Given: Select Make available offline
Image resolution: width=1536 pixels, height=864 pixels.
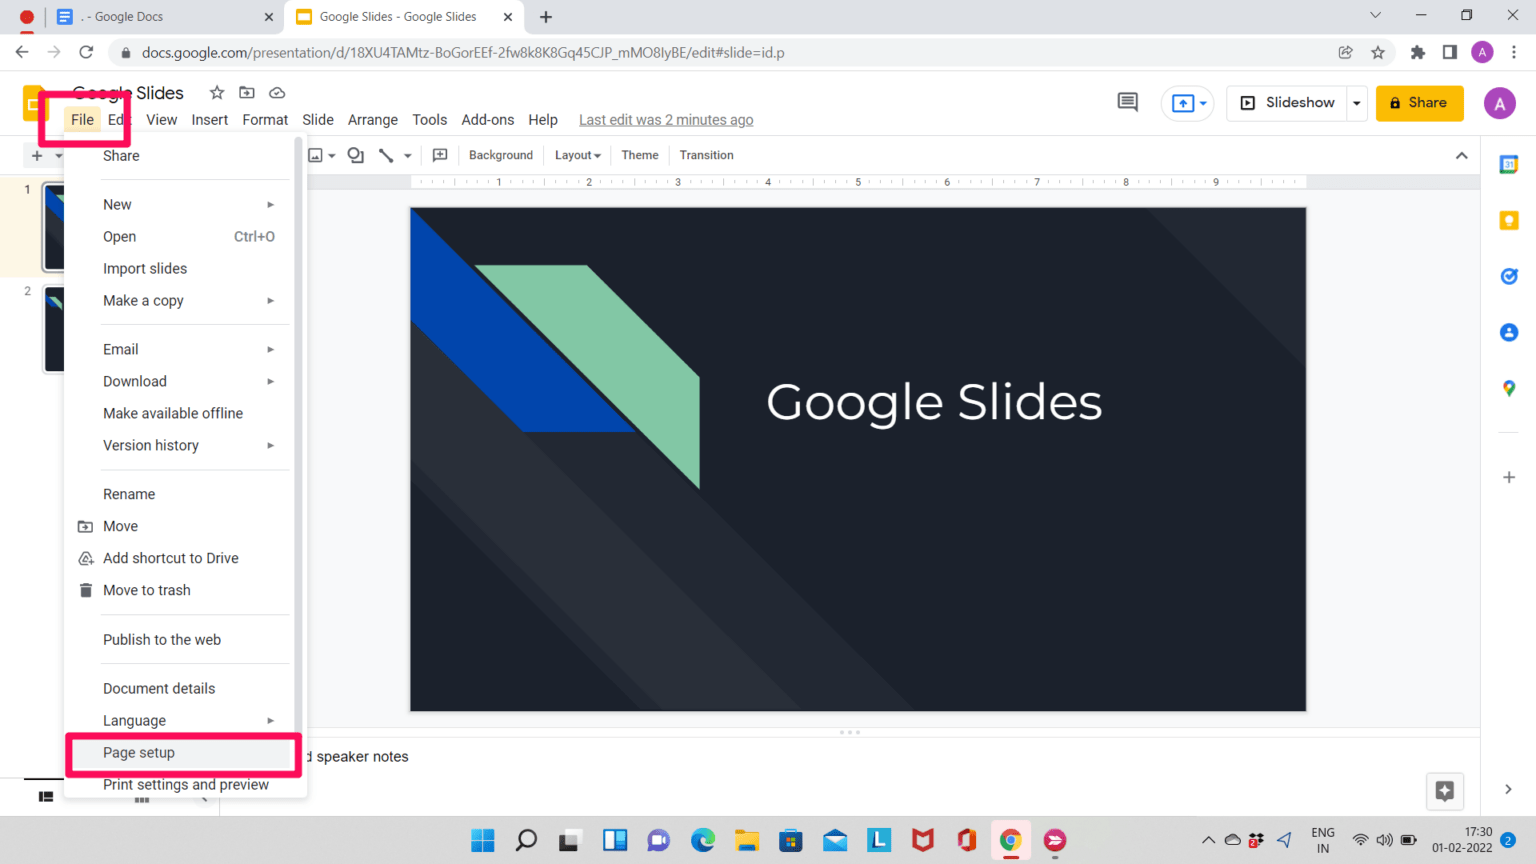Looking at the screenshot, I should pos(182,414).
